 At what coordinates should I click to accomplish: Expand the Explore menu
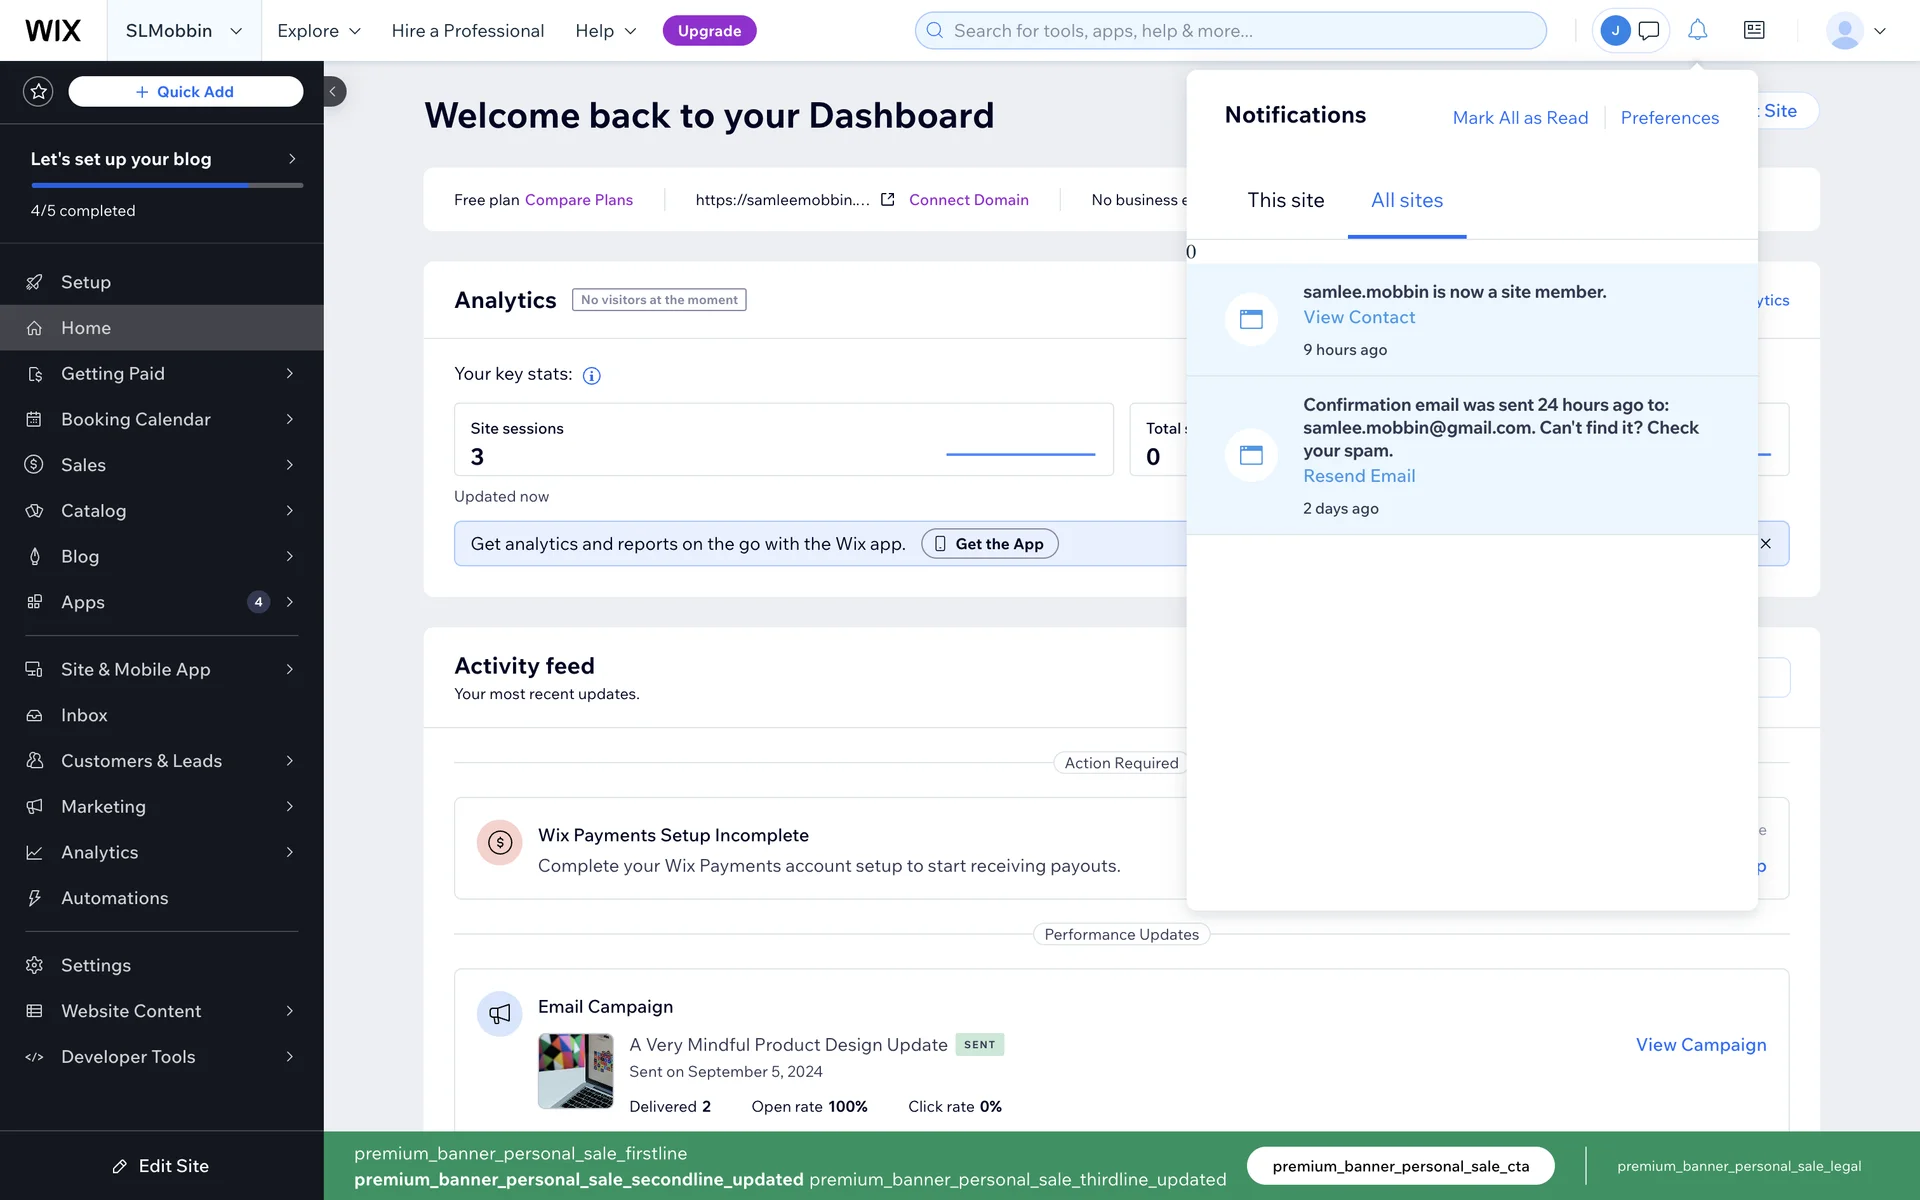point(318,30)
